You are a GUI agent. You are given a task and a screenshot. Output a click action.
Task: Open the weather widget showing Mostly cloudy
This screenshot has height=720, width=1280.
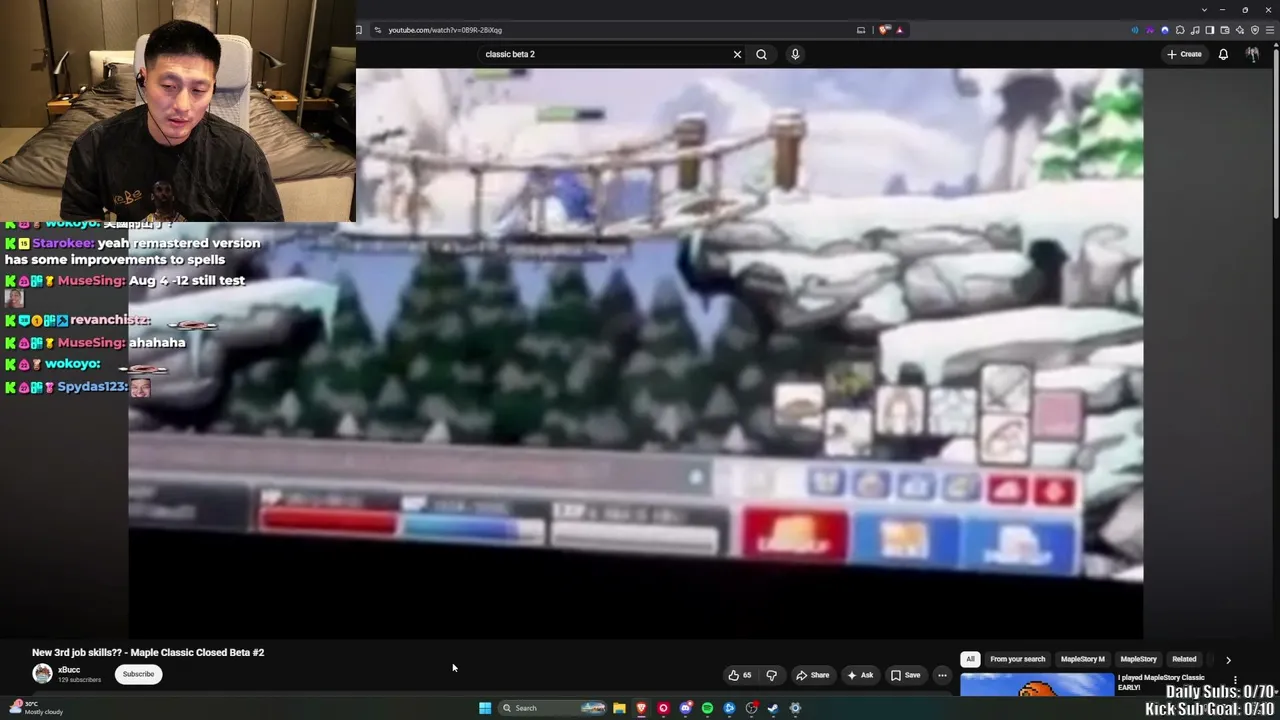[x=35, y=708]
